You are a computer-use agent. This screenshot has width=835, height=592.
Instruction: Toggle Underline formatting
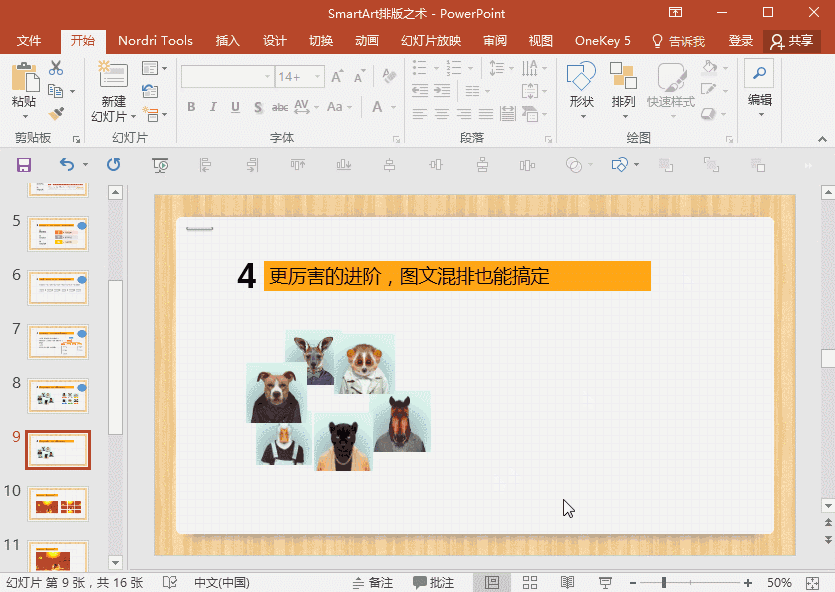pyautogui.click(x=235, y=107)
